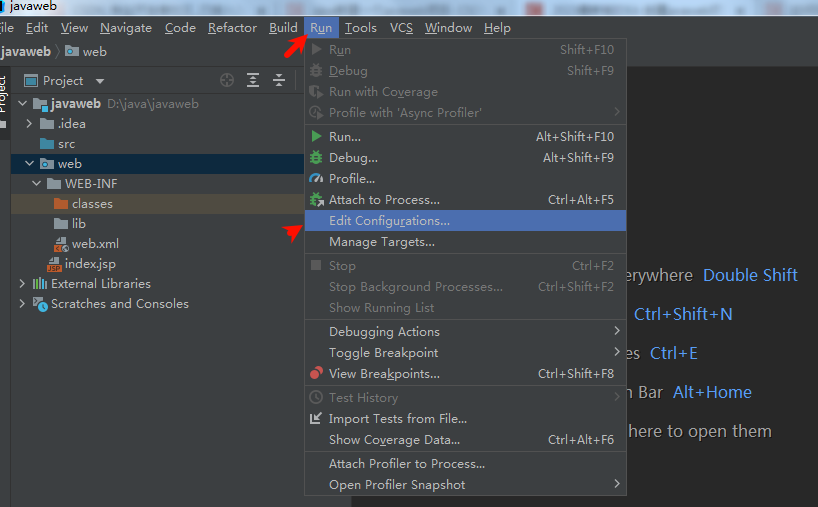This screenshot has width=818, height=507.
Task: Open the Navigate menu
Action: (126, 28)
